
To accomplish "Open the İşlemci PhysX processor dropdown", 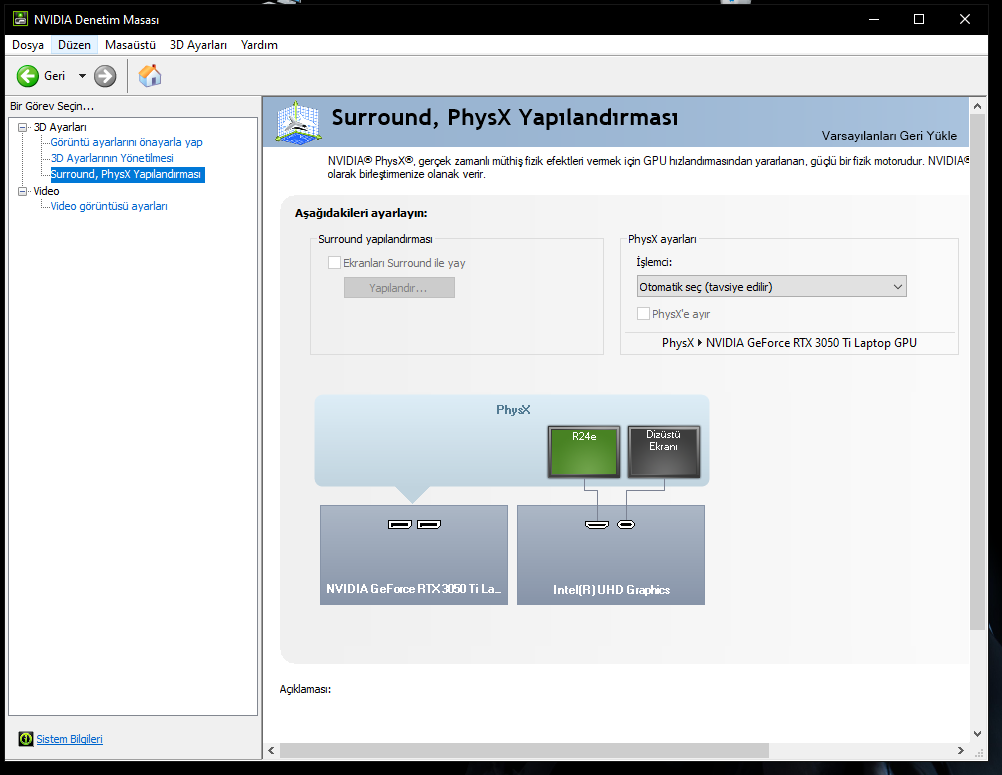I will pyautogui.click(x=771, y=287).
